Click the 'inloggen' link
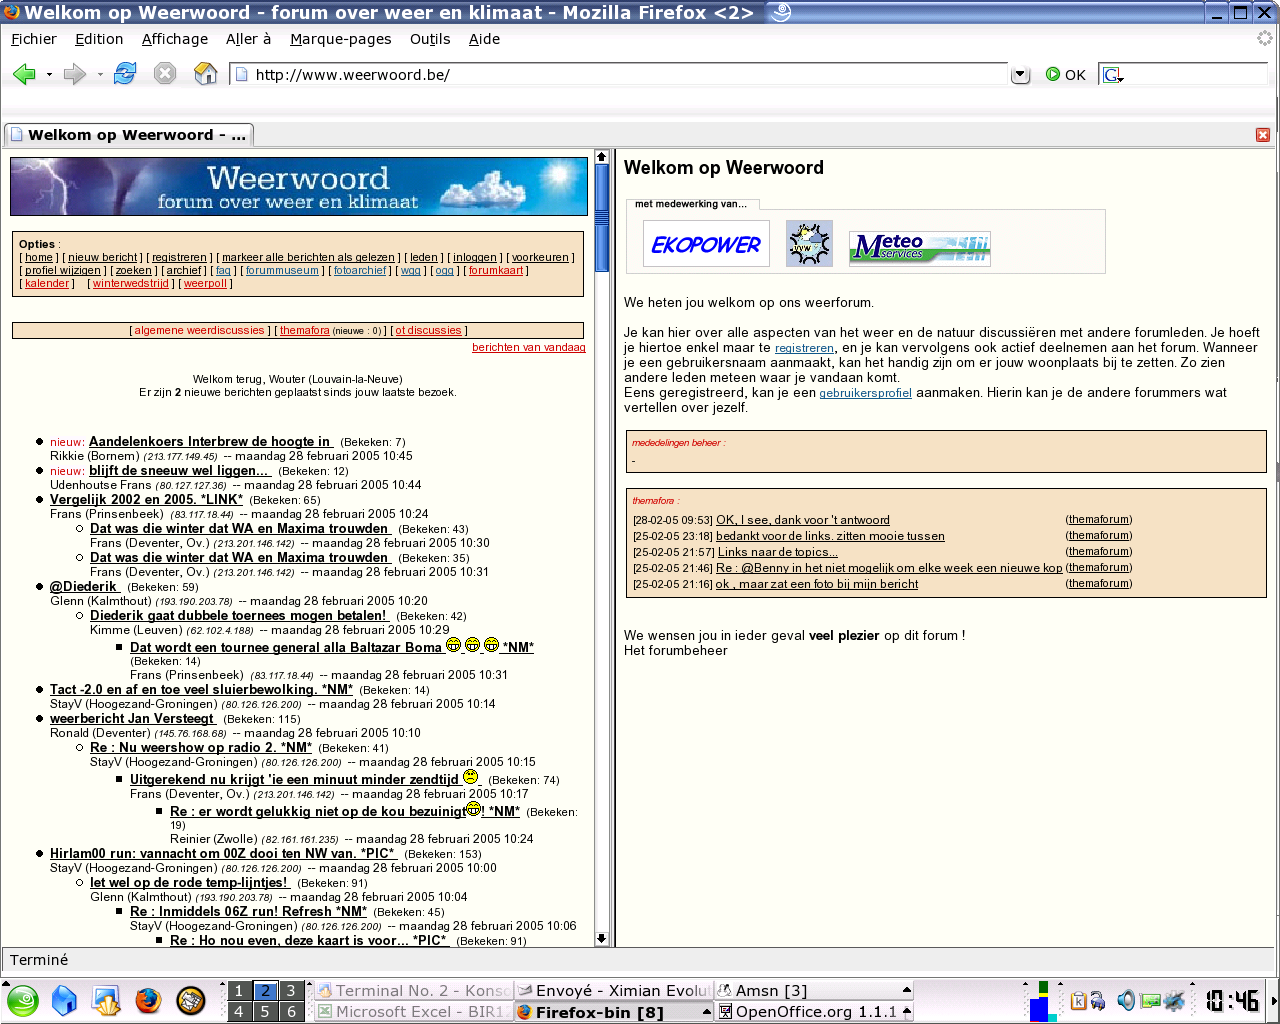Viewport: 1280px width, 1024px height. [475, 258]
